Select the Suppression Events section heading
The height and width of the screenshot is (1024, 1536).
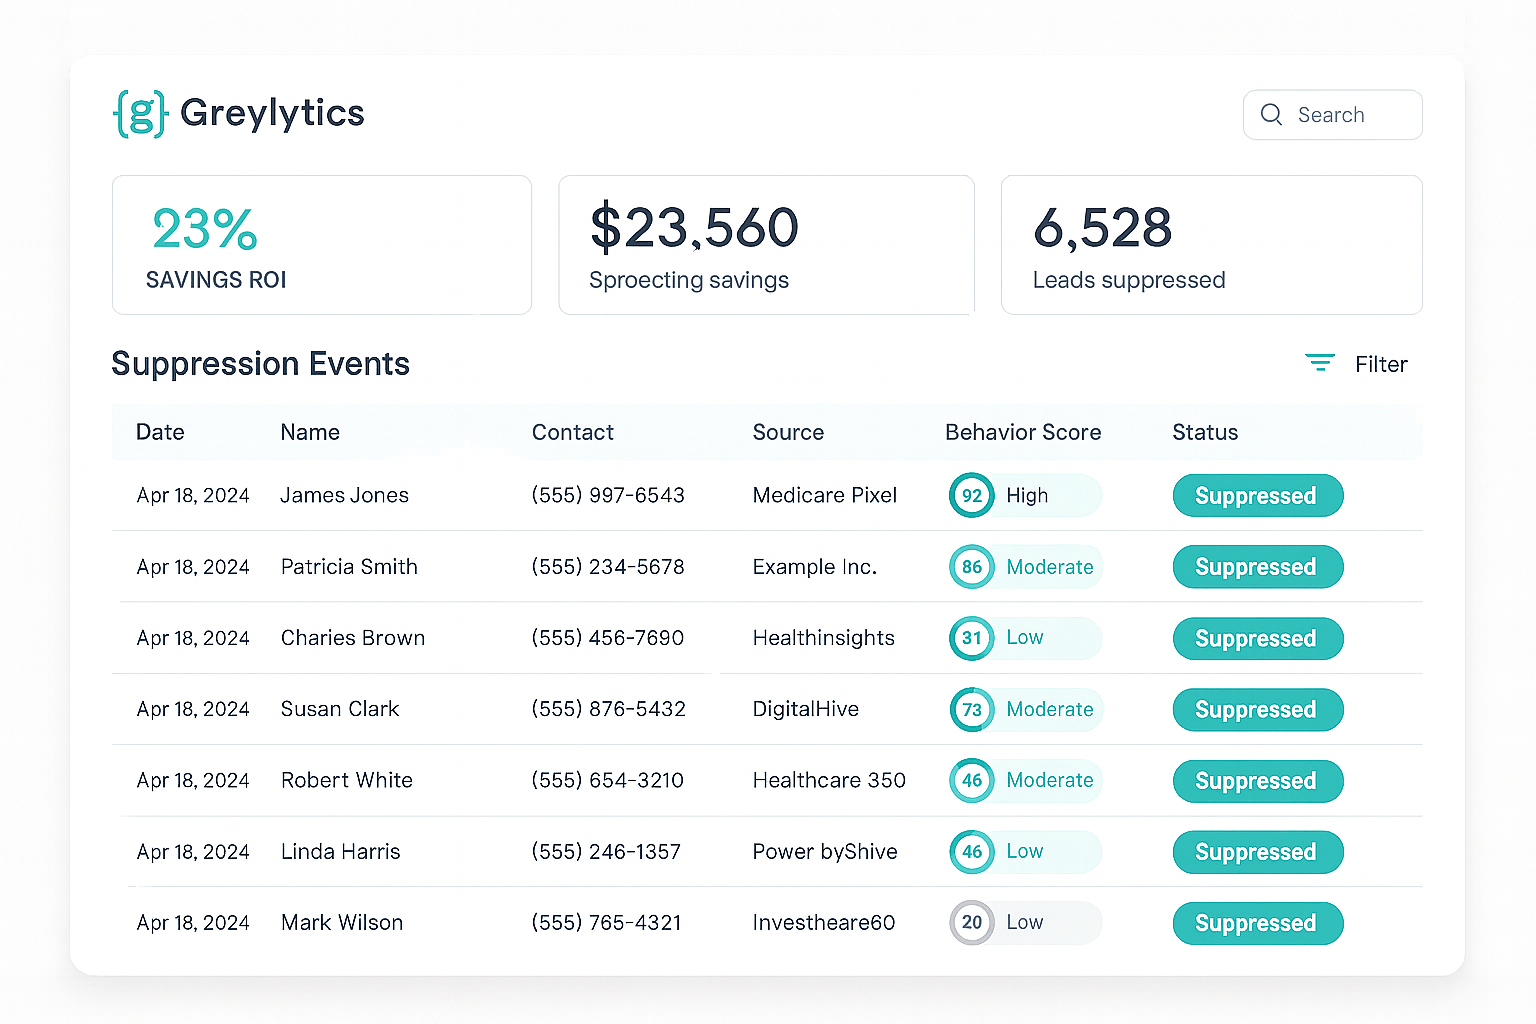261,364
